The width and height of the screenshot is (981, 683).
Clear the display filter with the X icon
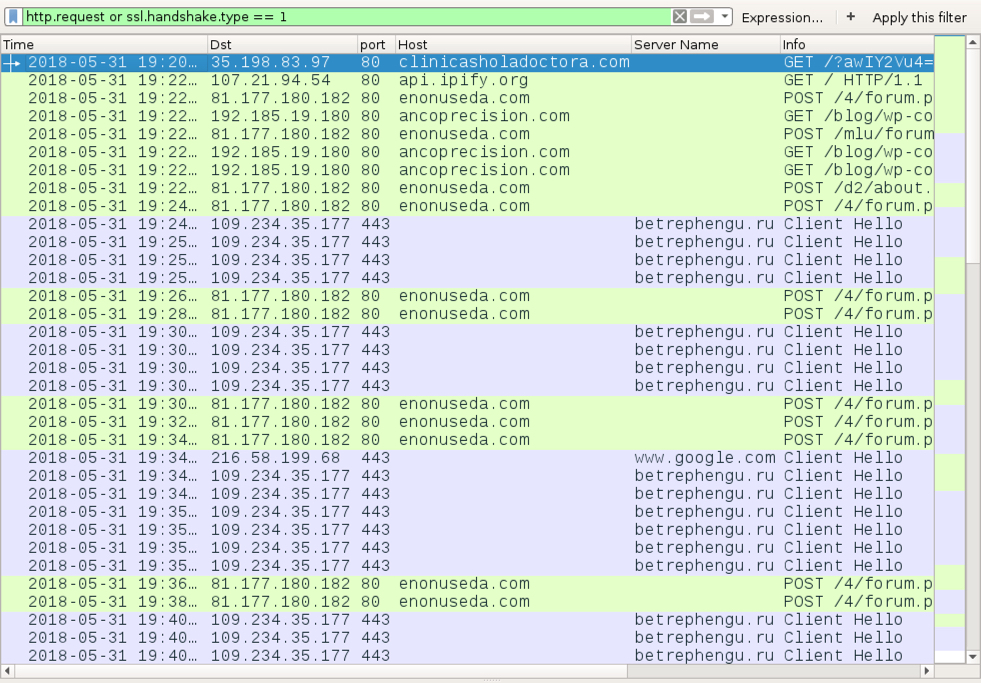click(x=679, y=17)
